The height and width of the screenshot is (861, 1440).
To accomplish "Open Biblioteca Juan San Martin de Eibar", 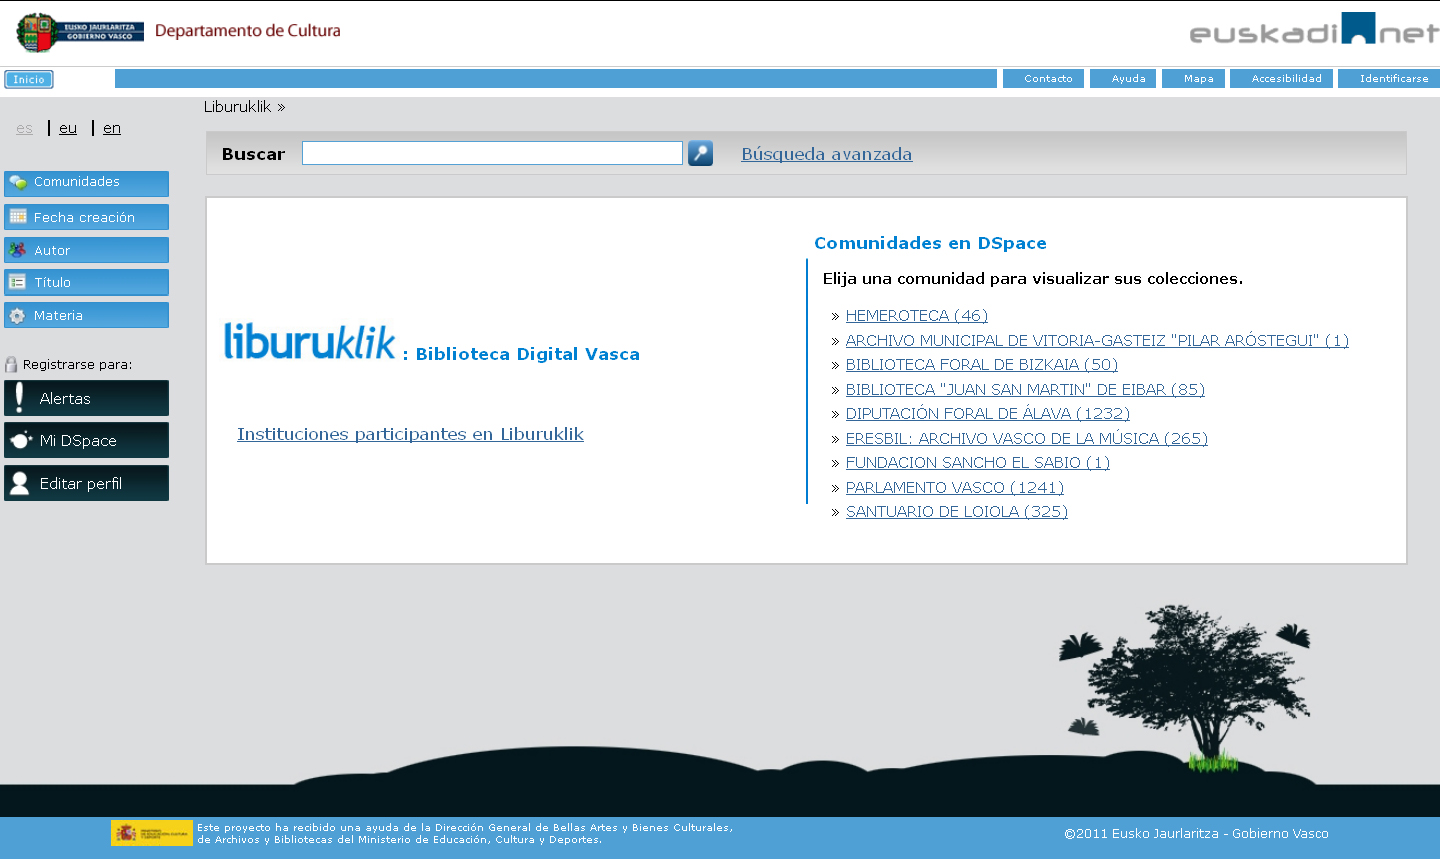I will [x=1025, y=390].
